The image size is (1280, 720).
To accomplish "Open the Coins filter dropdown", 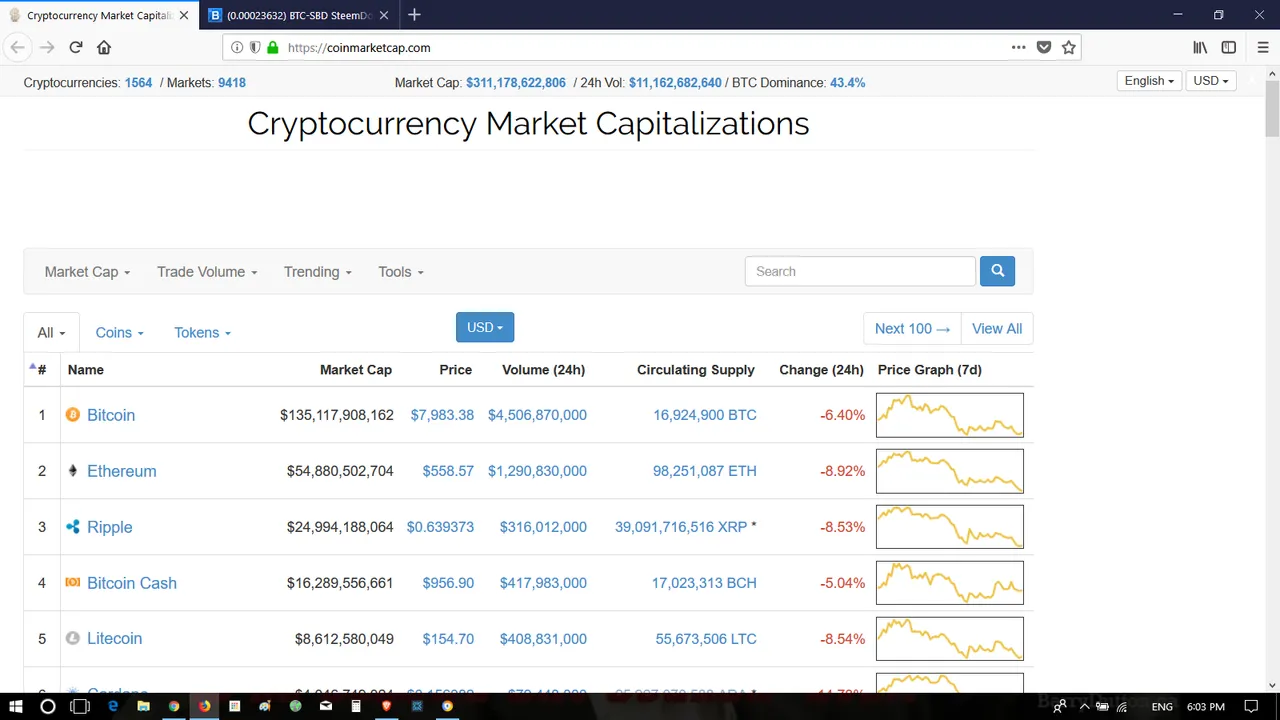I will click(x=119, y=333).
